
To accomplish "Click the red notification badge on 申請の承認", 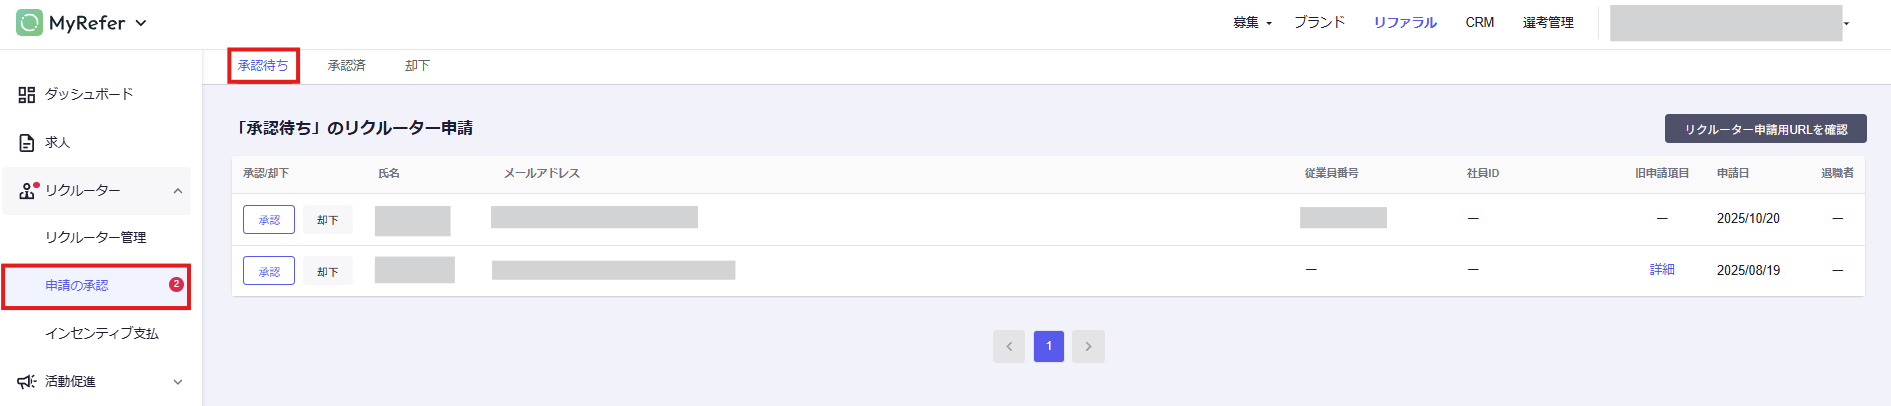I will coord(176,285).
